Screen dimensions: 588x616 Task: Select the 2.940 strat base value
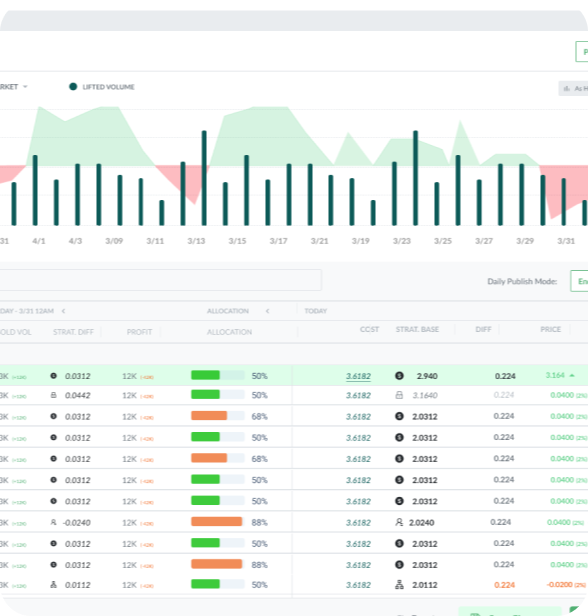point(427,376)
